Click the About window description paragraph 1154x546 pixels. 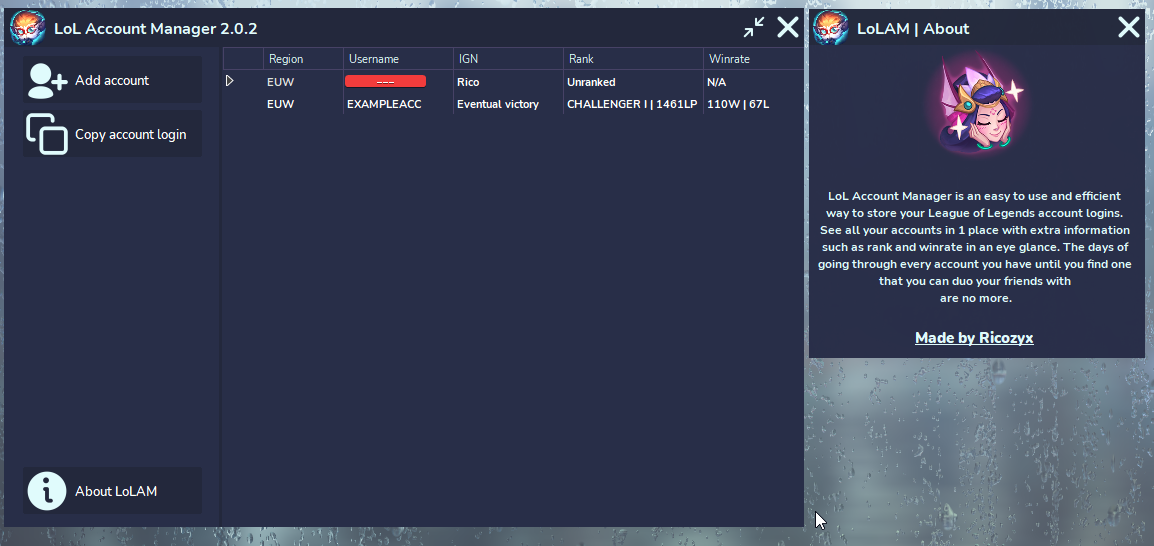pos(975,247)
